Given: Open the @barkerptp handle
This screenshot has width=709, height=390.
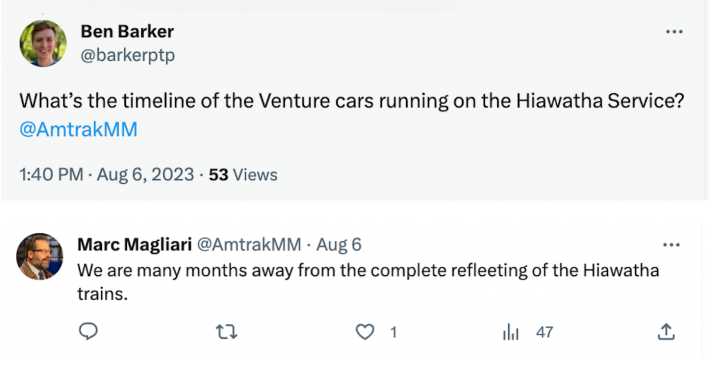Looking at the screenshot, I should click(128, 55).
